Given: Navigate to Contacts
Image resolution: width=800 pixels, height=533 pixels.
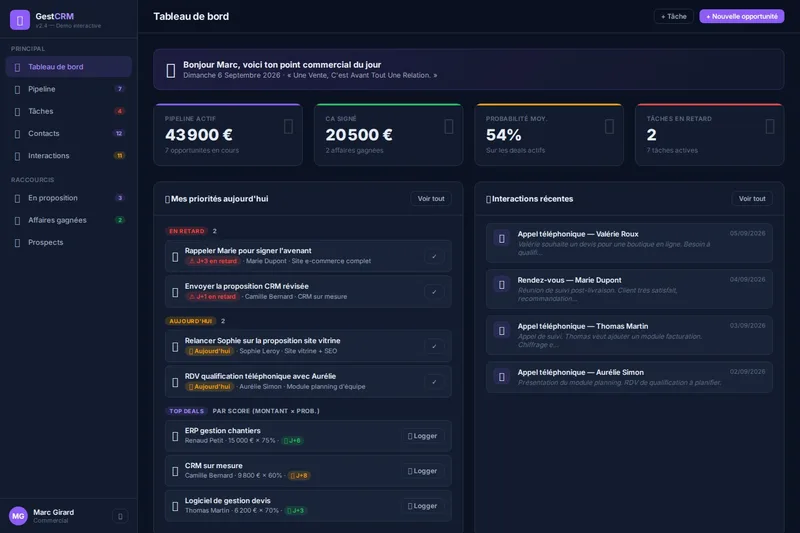Looking at the screenshot, I should (x=69, y=134).
